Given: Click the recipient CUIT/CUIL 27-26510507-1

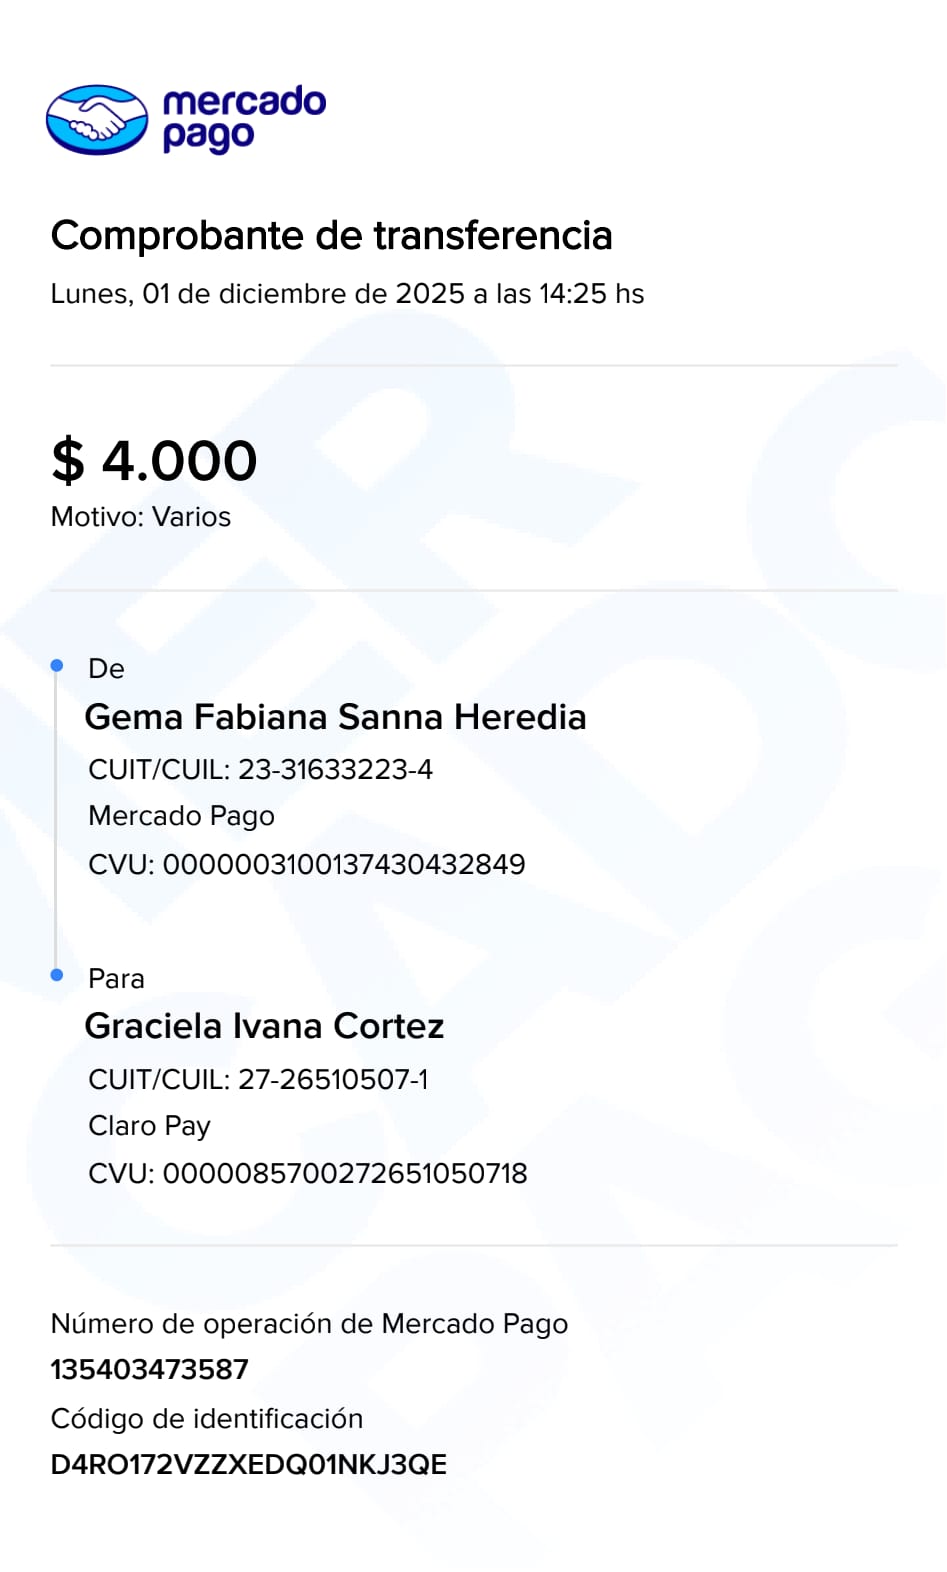Looking at the screenshot, I should tap(258, 1079).
